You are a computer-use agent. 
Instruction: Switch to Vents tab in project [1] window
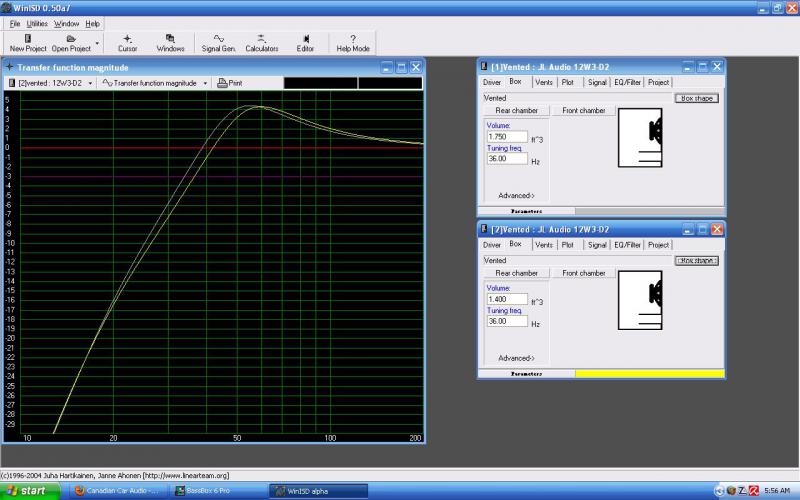543,82
